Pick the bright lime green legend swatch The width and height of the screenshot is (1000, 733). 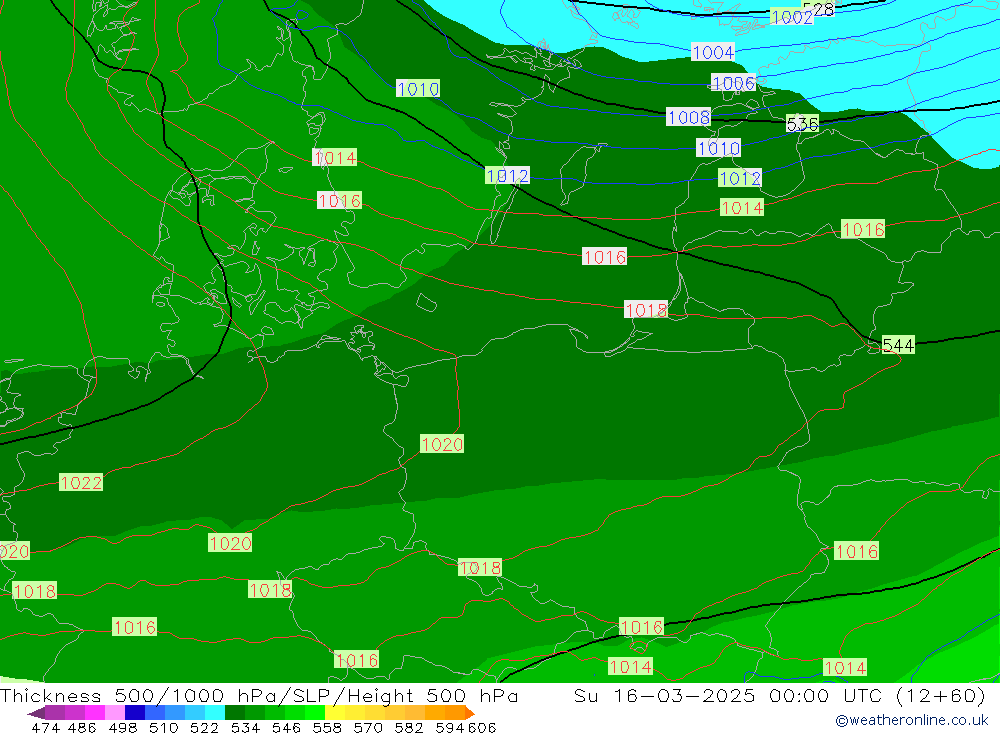pyautogui.click(x=315, y=713)
